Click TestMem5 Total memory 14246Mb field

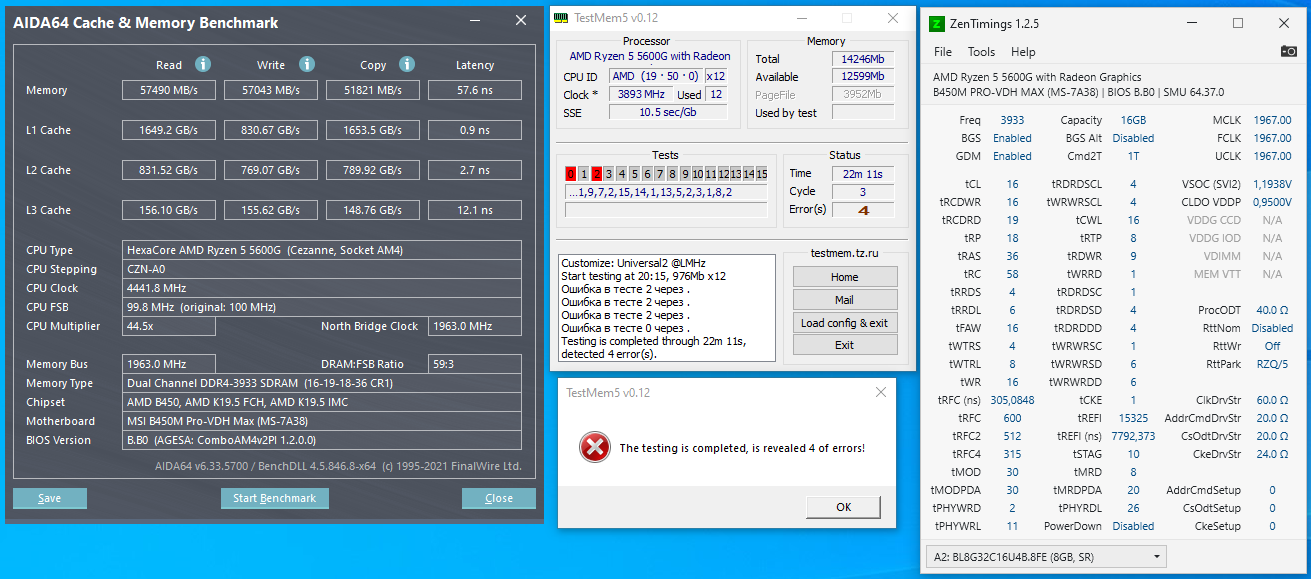[x=863, y=59]
